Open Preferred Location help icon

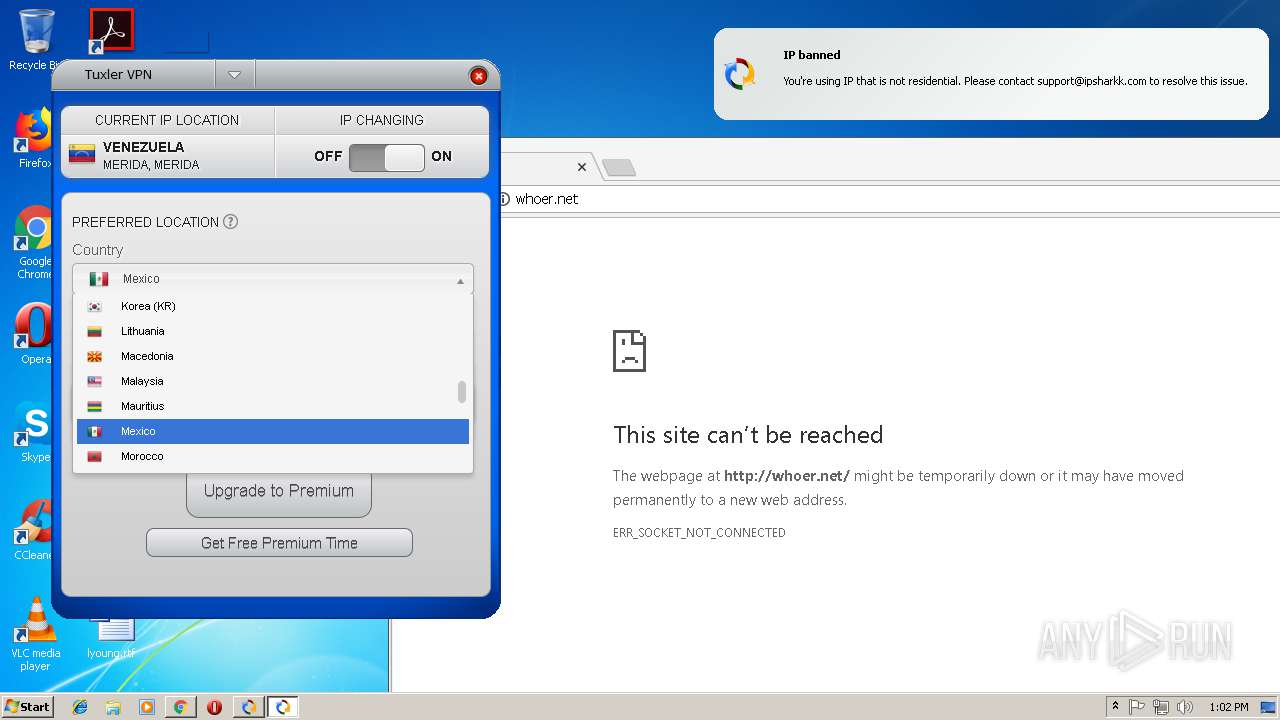click(x=230, y=222)
